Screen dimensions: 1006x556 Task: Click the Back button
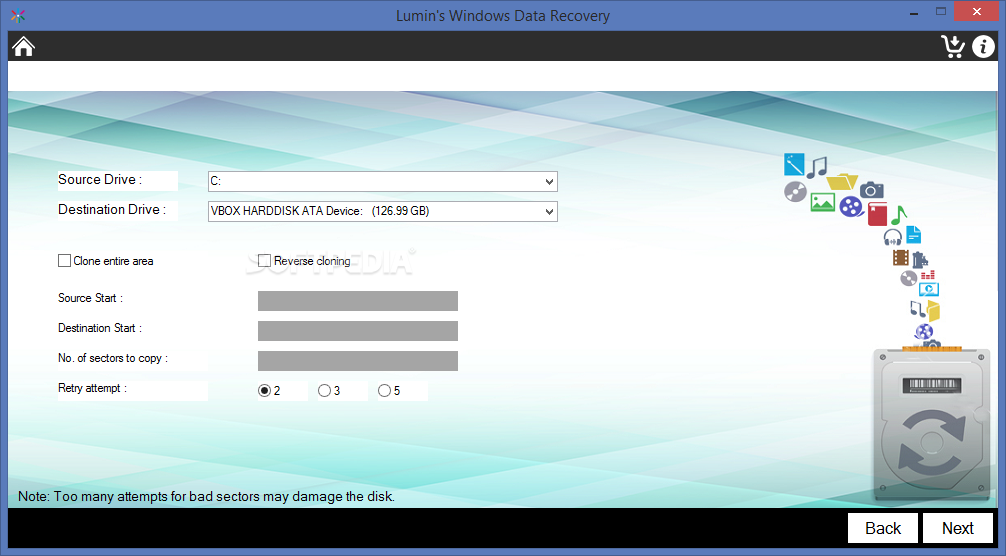(x=883, y=528)
